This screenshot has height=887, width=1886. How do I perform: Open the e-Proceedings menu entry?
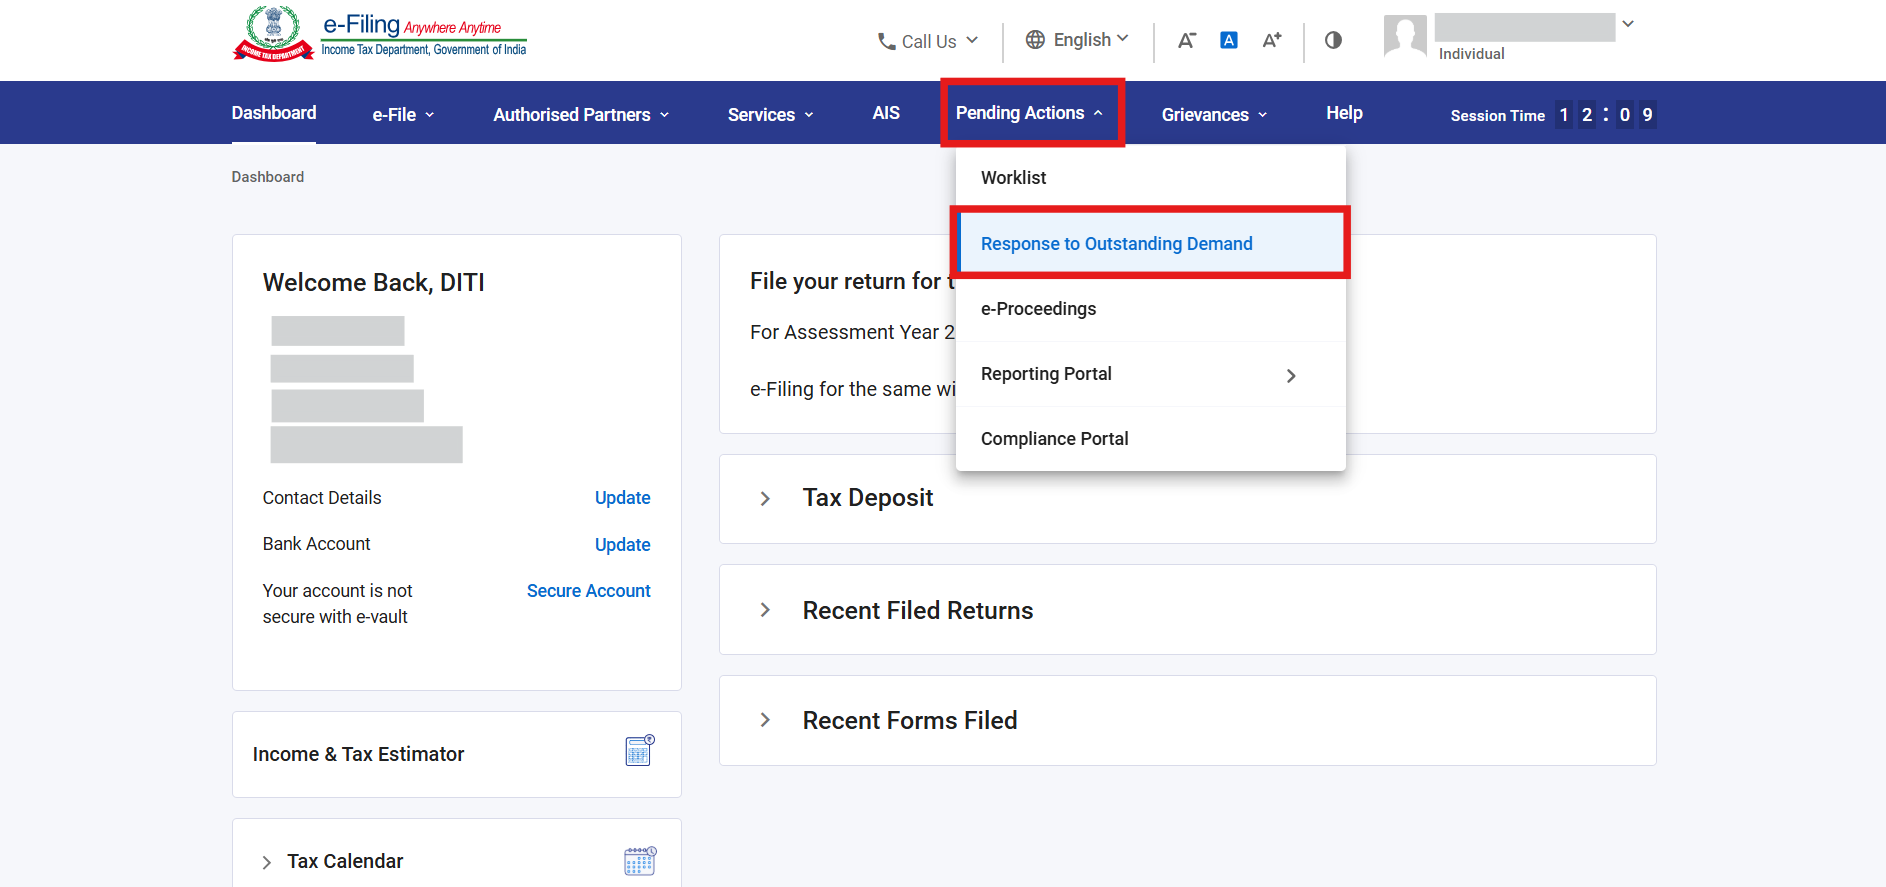point(1038,309)
